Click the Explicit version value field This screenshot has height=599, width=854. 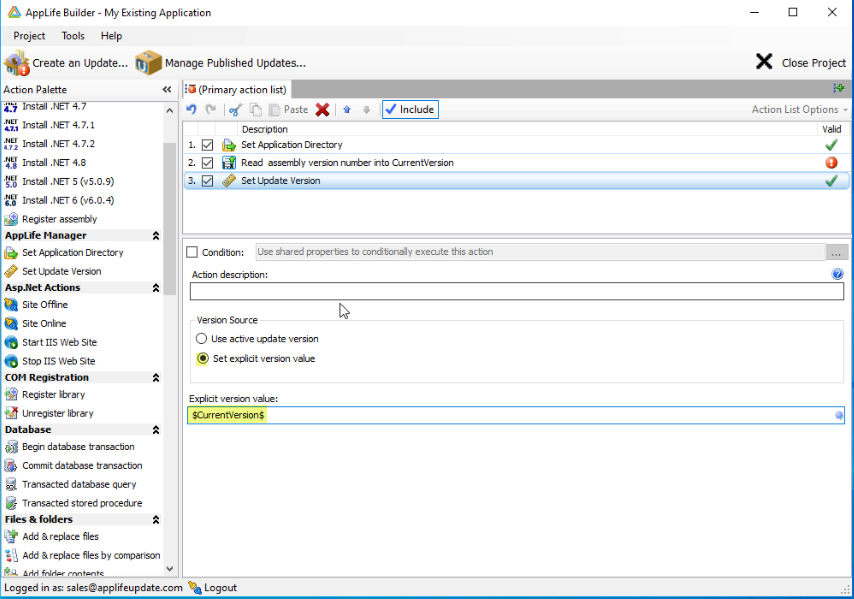tap(516, 415)
